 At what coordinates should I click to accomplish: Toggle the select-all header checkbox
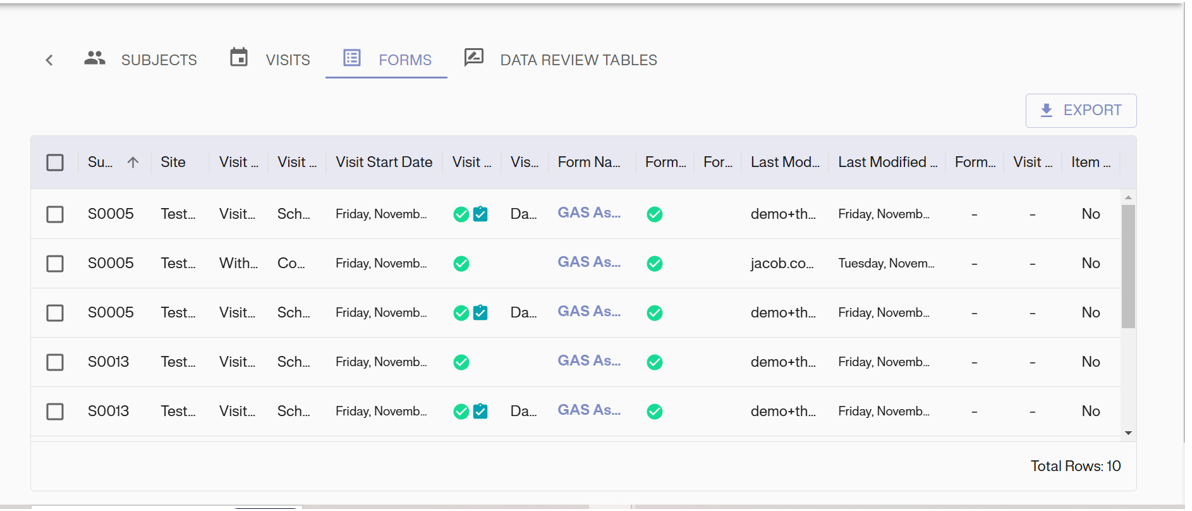[55, 162]
